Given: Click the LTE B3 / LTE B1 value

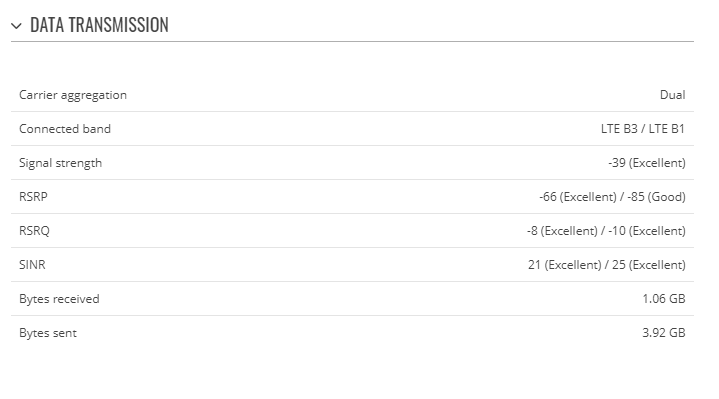Looking at the screenshot, I should (x=642, y=129).
